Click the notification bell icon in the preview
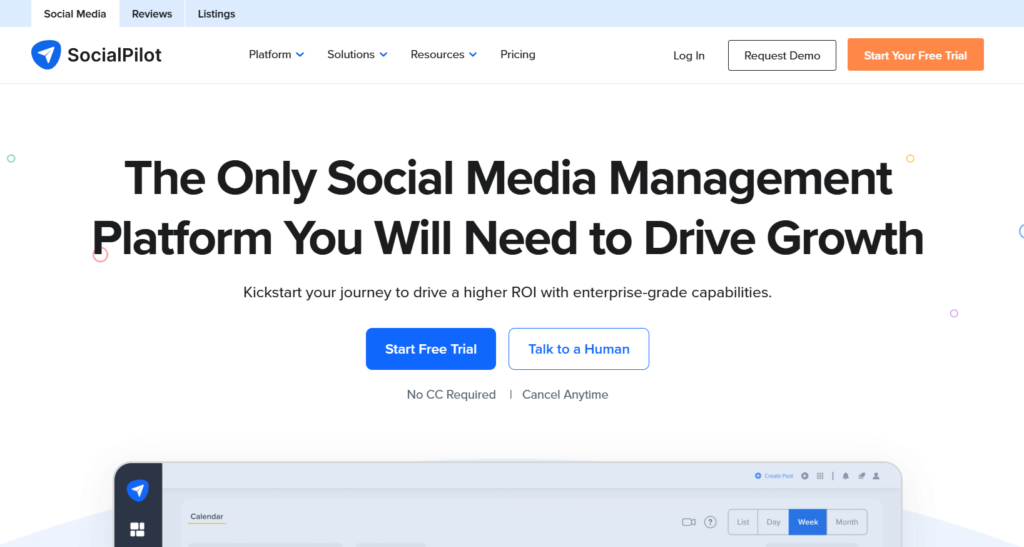The height and width of the screenshot is (547, 1024). point(846,476)
